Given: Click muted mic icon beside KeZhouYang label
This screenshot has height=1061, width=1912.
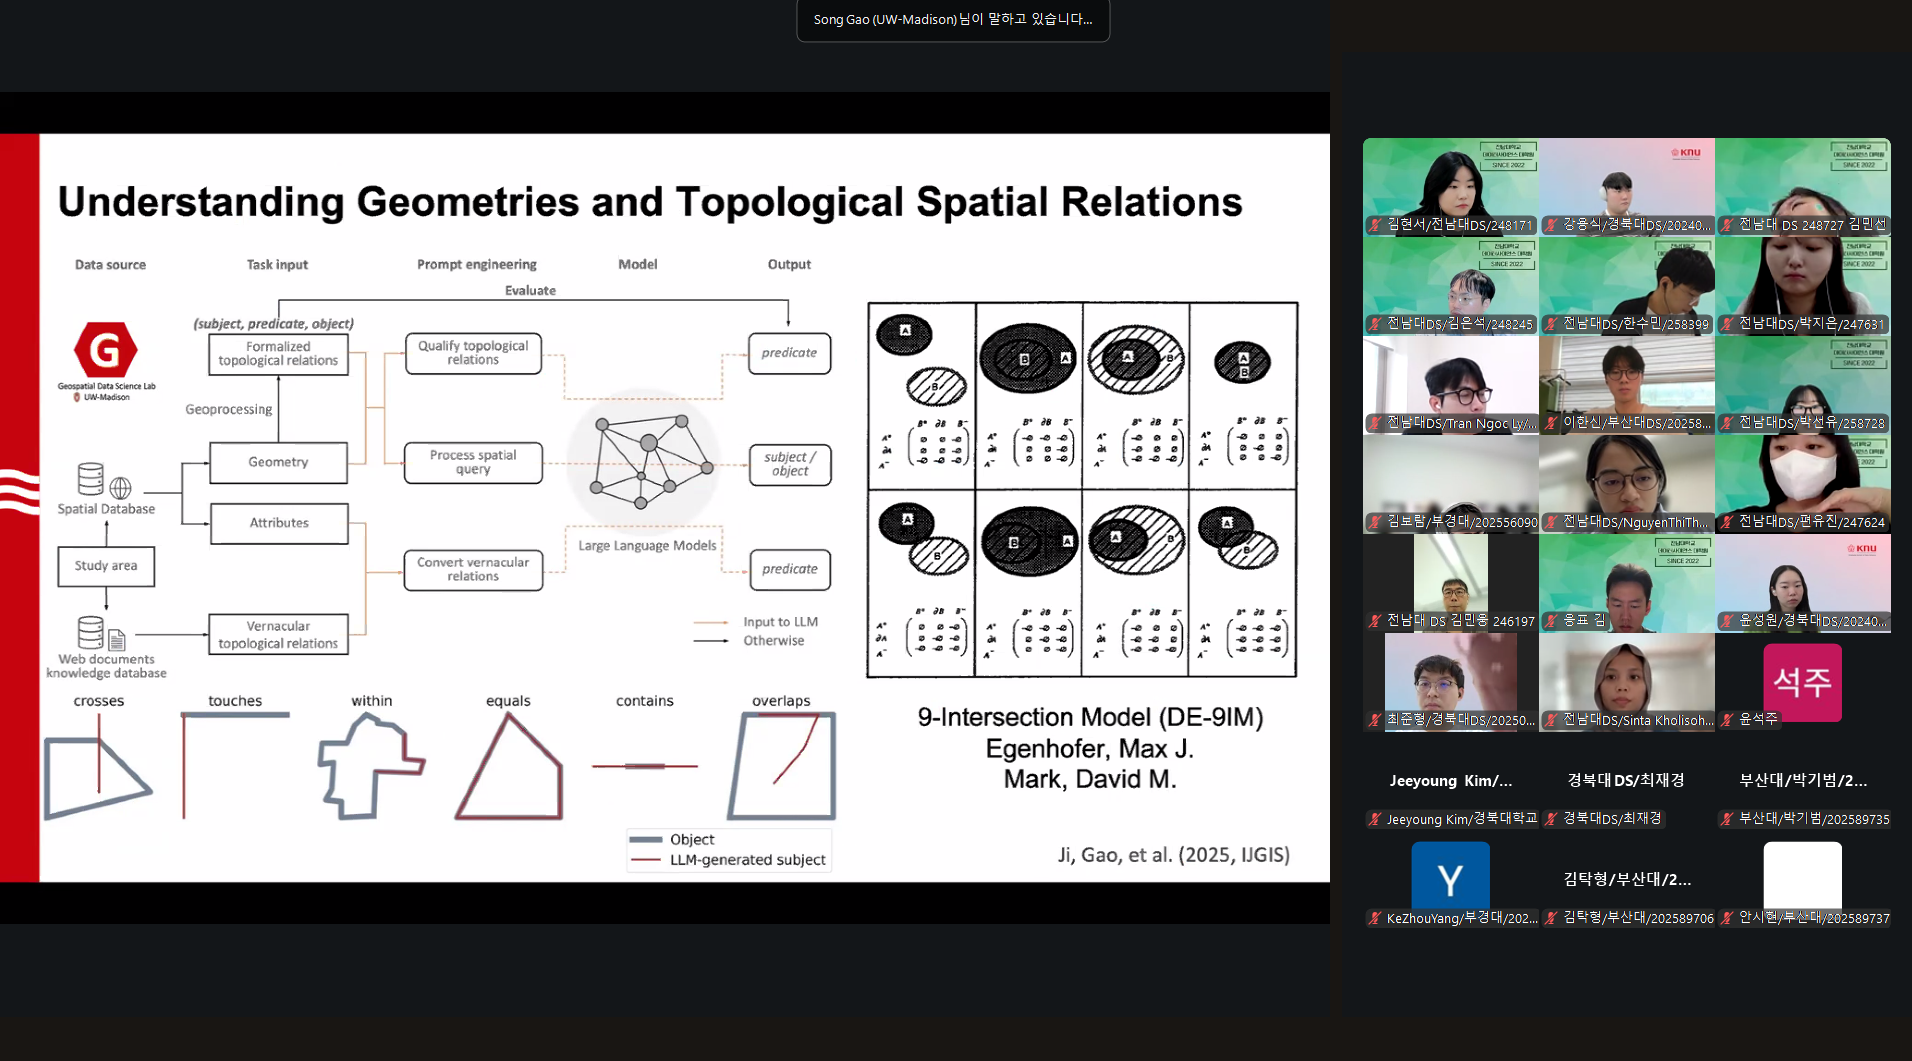Looking at the screenshot, I should coord(1375,918).
